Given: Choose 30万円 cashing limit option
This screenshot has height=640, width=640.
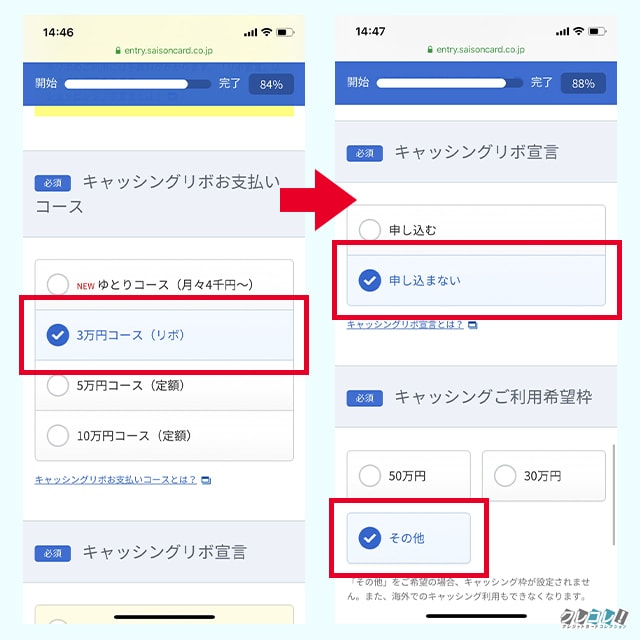Looking at the screenshot, I should [544, 476].
